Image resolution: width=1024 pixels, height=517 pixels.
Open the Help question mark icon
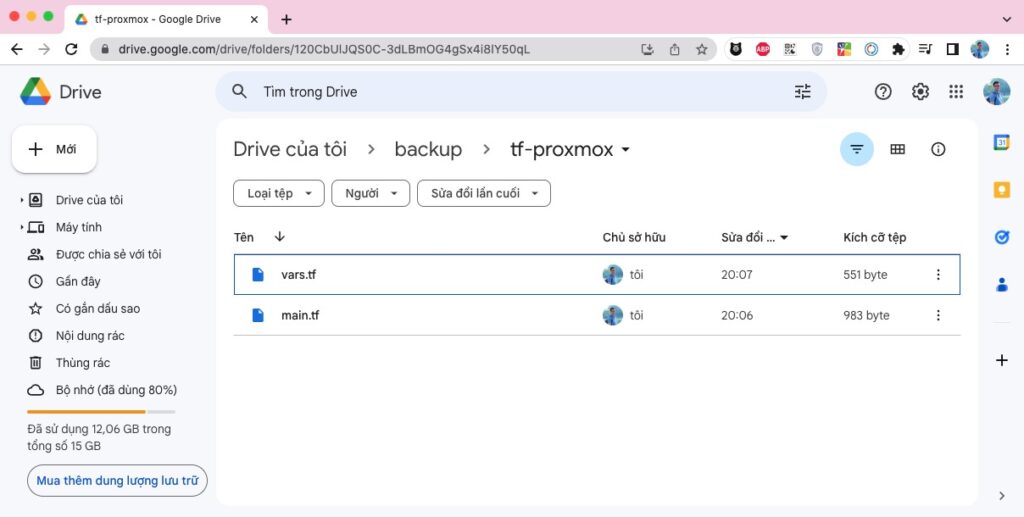883,92
